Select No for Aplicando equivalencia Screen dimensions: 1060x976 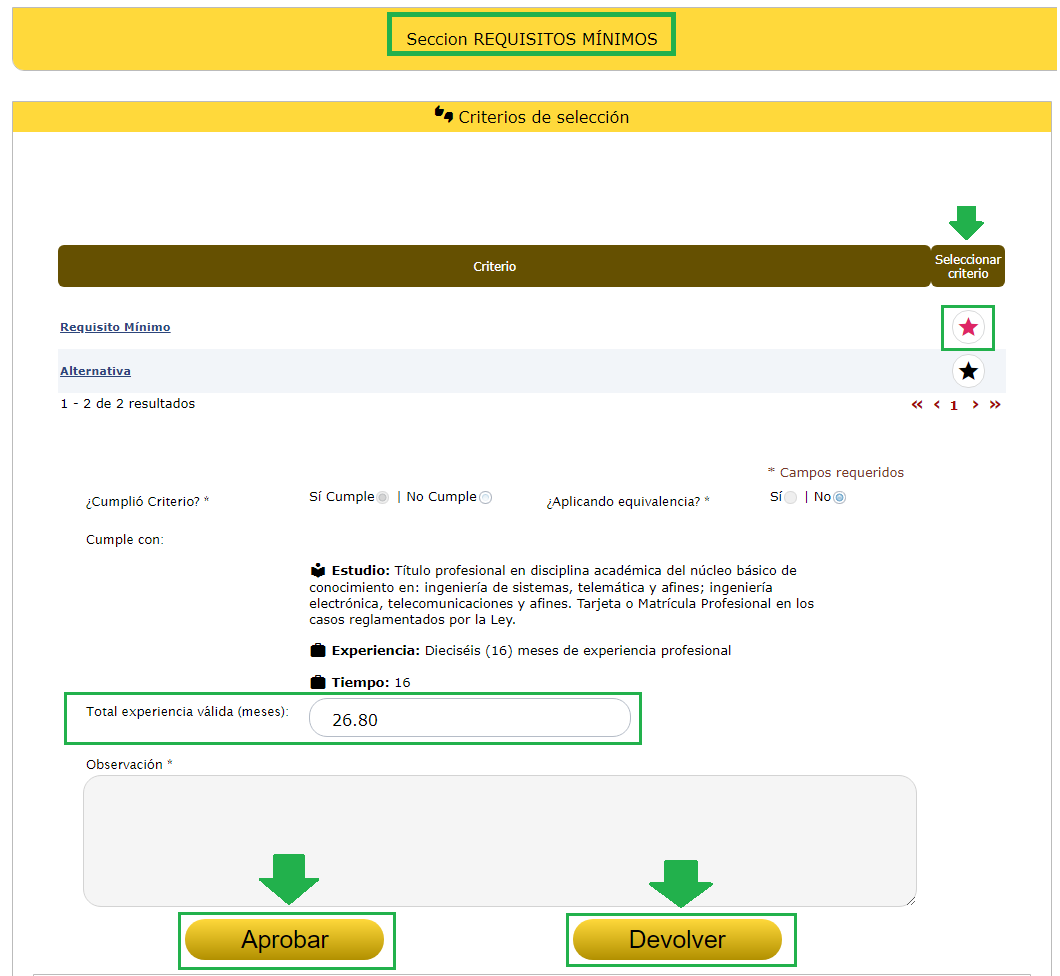(839, 498)
